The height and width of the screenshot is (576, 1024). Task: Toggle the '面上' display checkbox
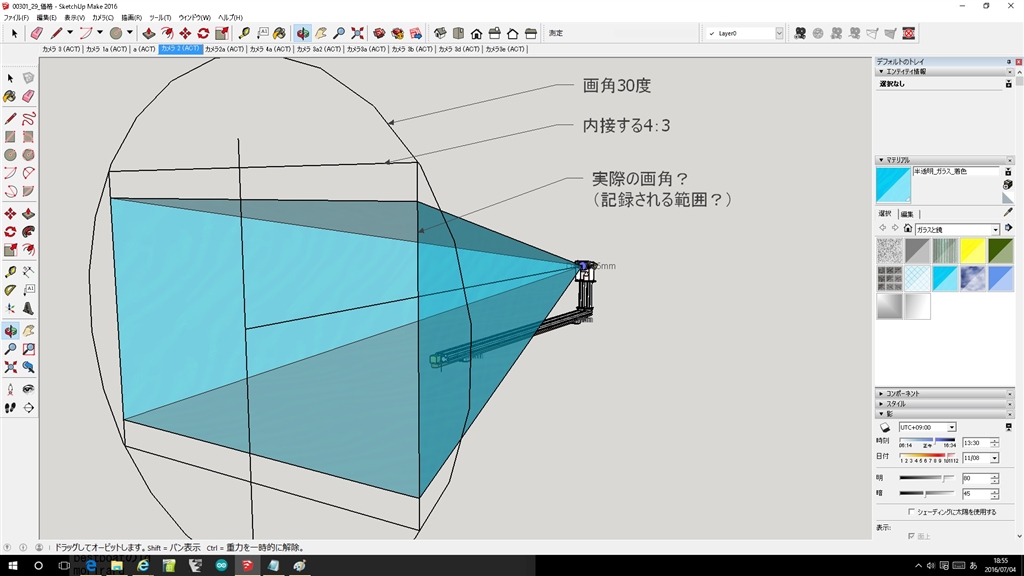912,536
